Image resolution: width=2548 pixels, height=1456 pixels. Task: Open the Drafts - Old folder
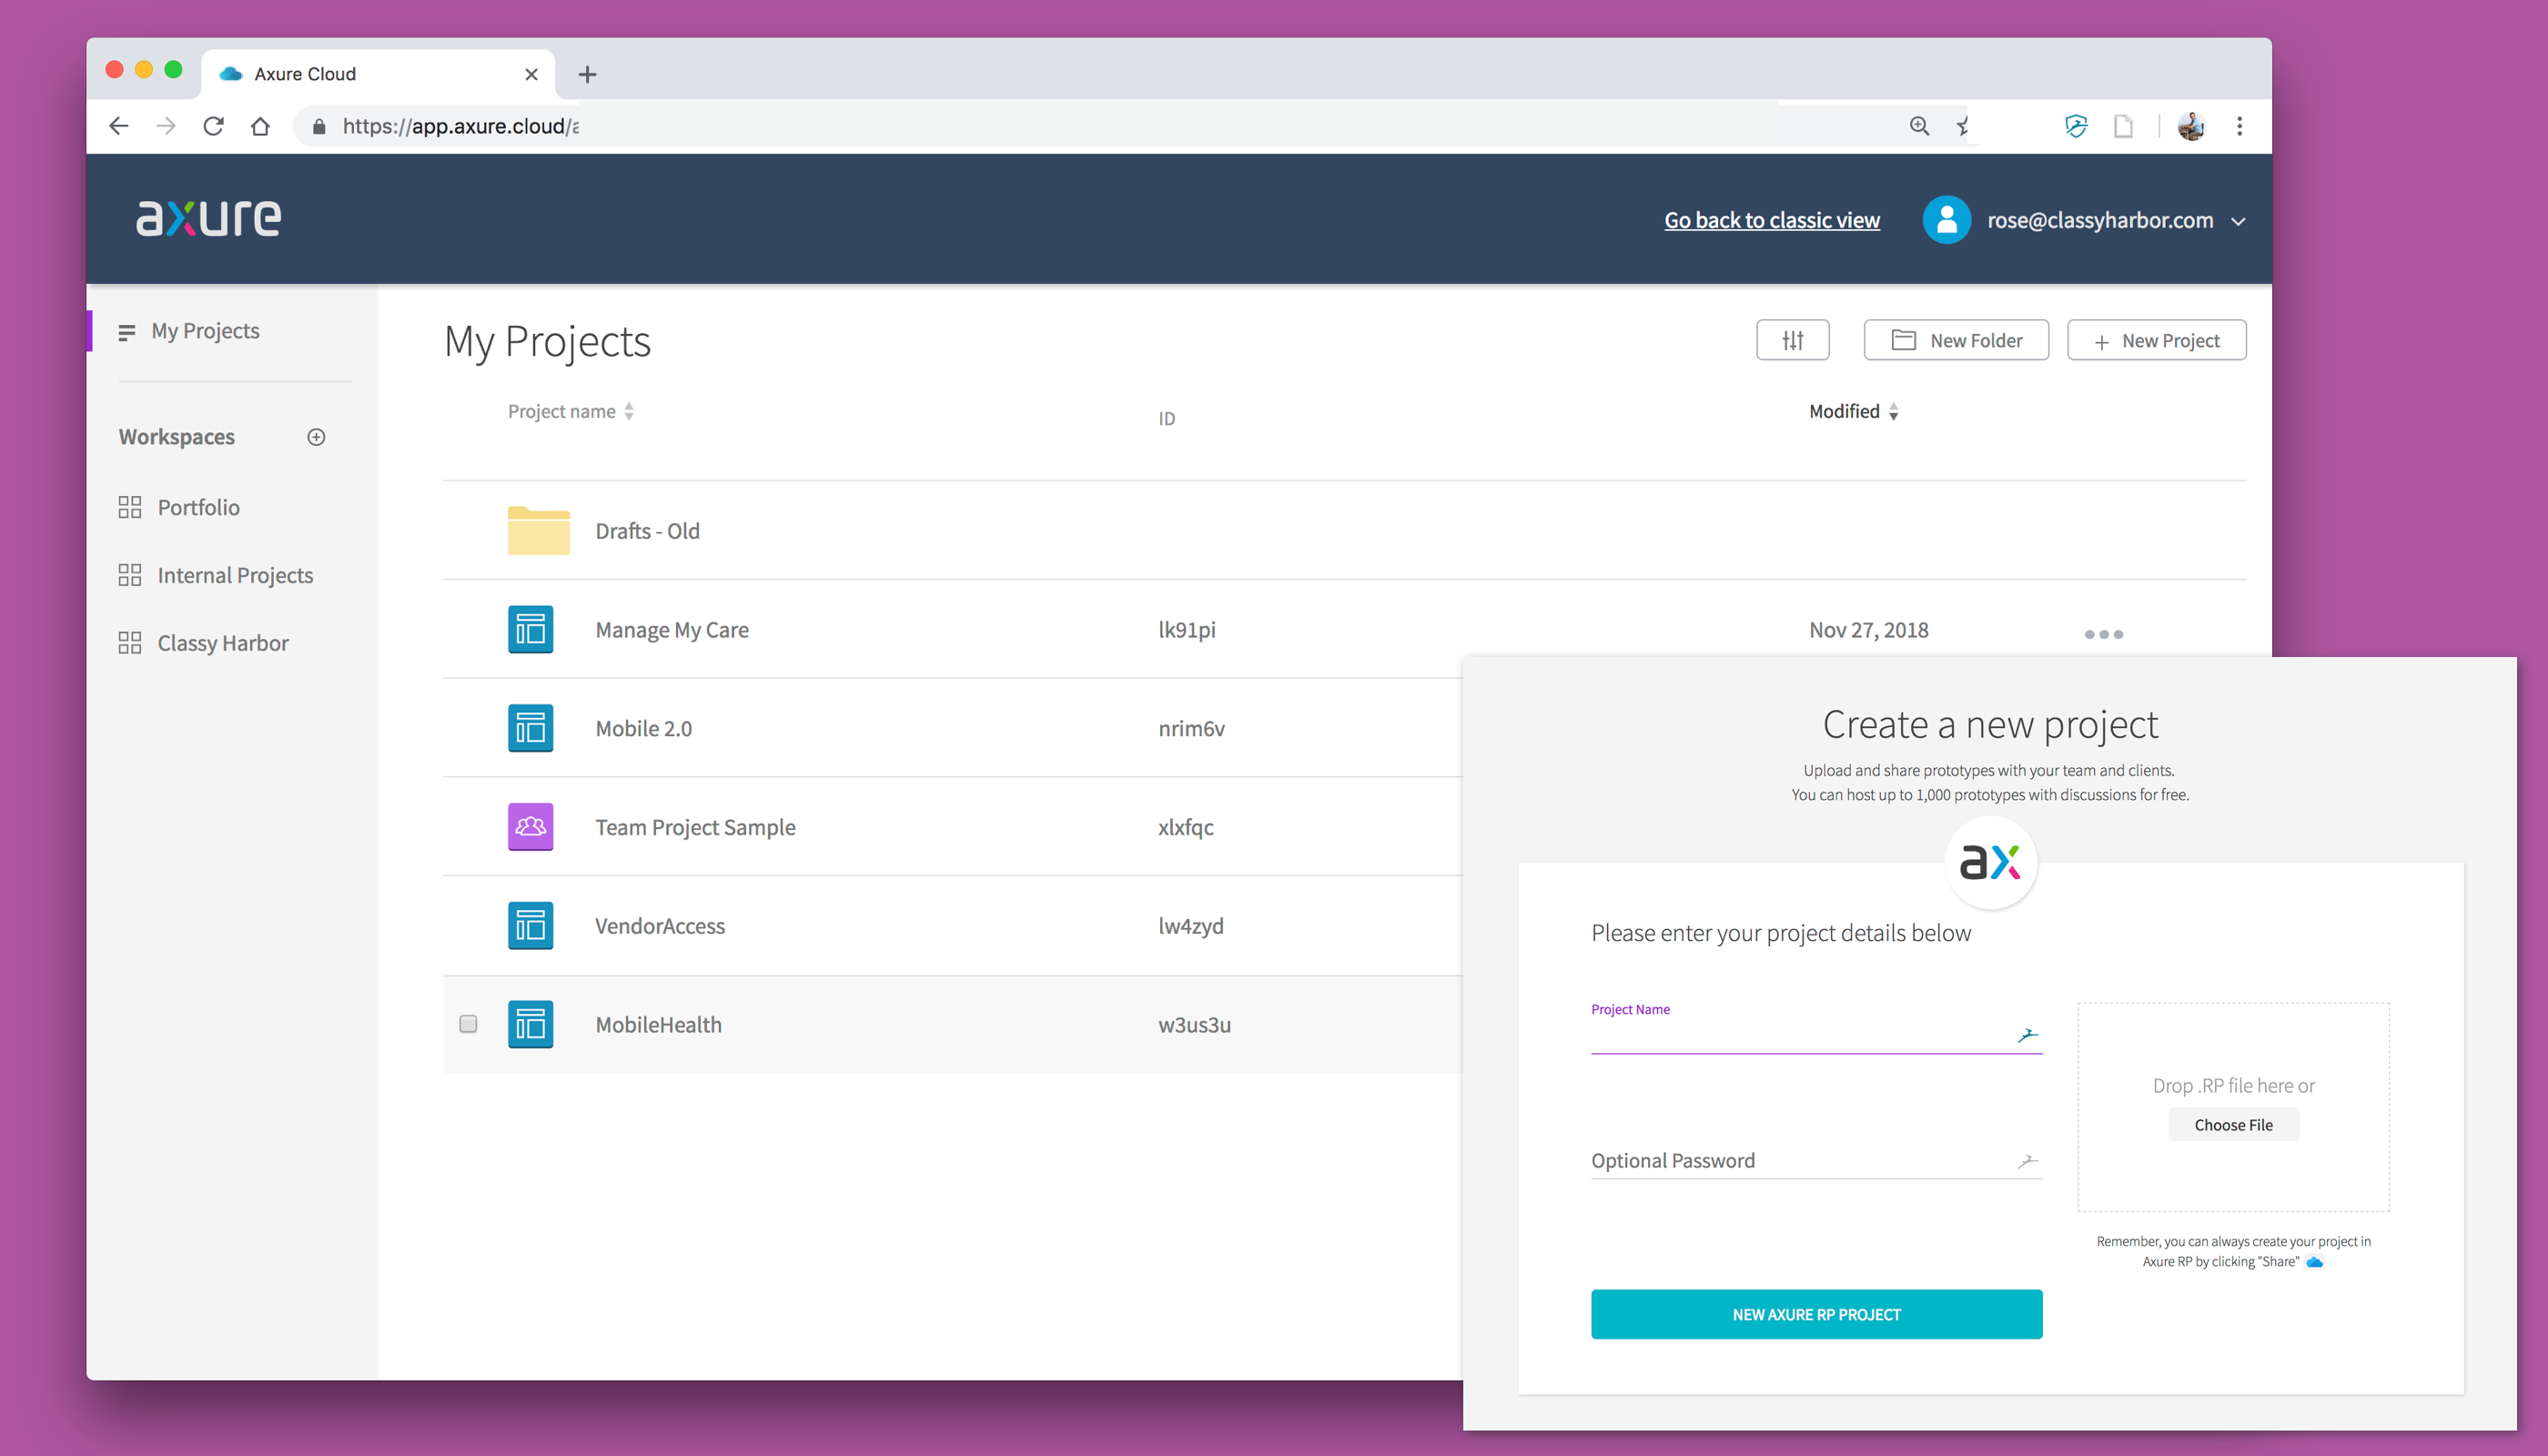[538, 530]
